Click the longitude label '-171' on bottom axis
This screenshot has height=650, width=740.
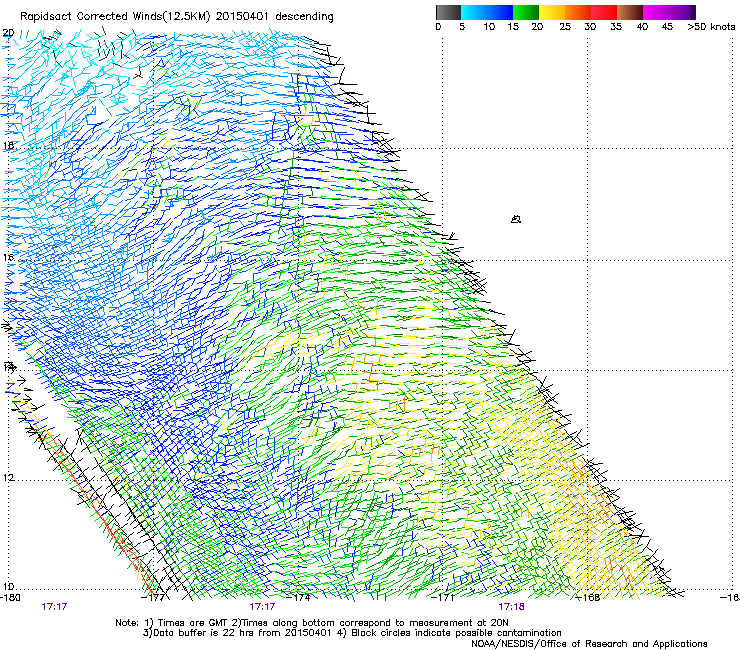(x=443, y=598)
